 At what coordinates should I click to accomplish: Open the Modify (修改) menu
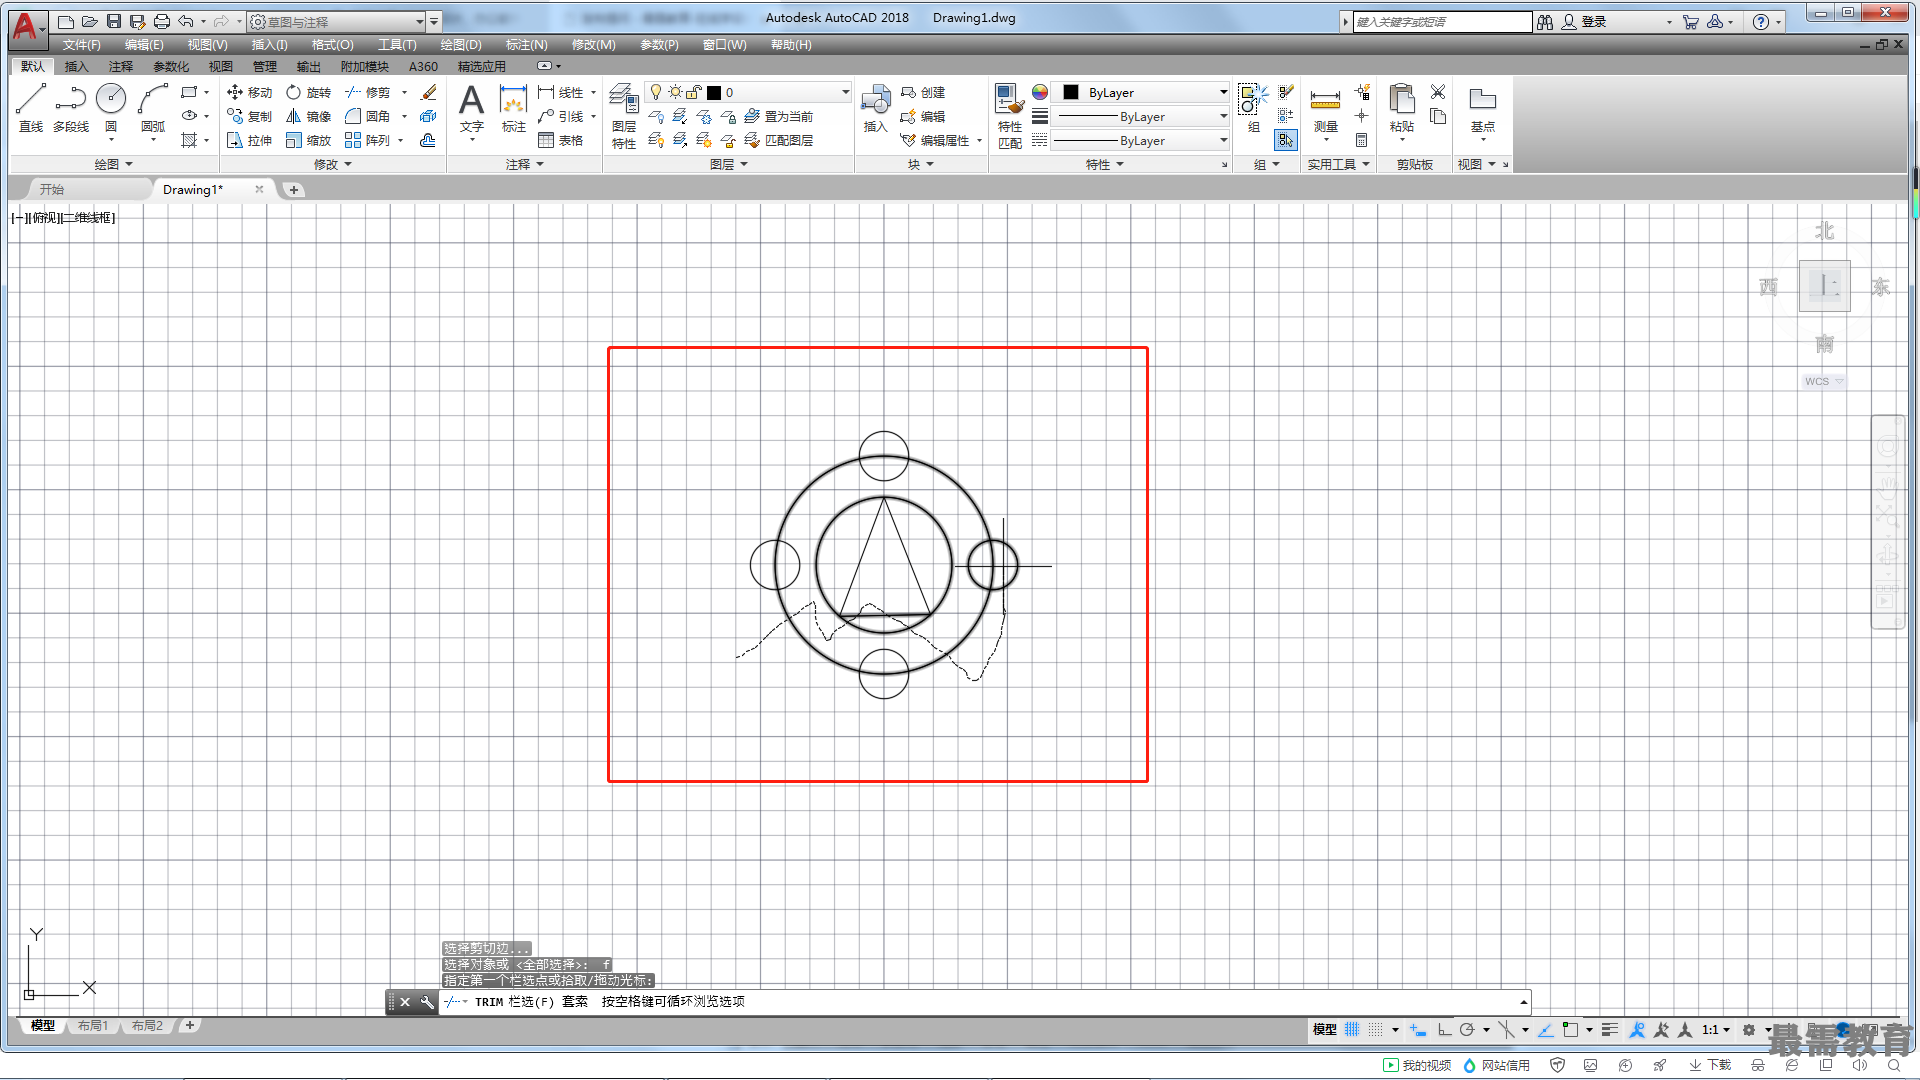(x=593, y=45)
